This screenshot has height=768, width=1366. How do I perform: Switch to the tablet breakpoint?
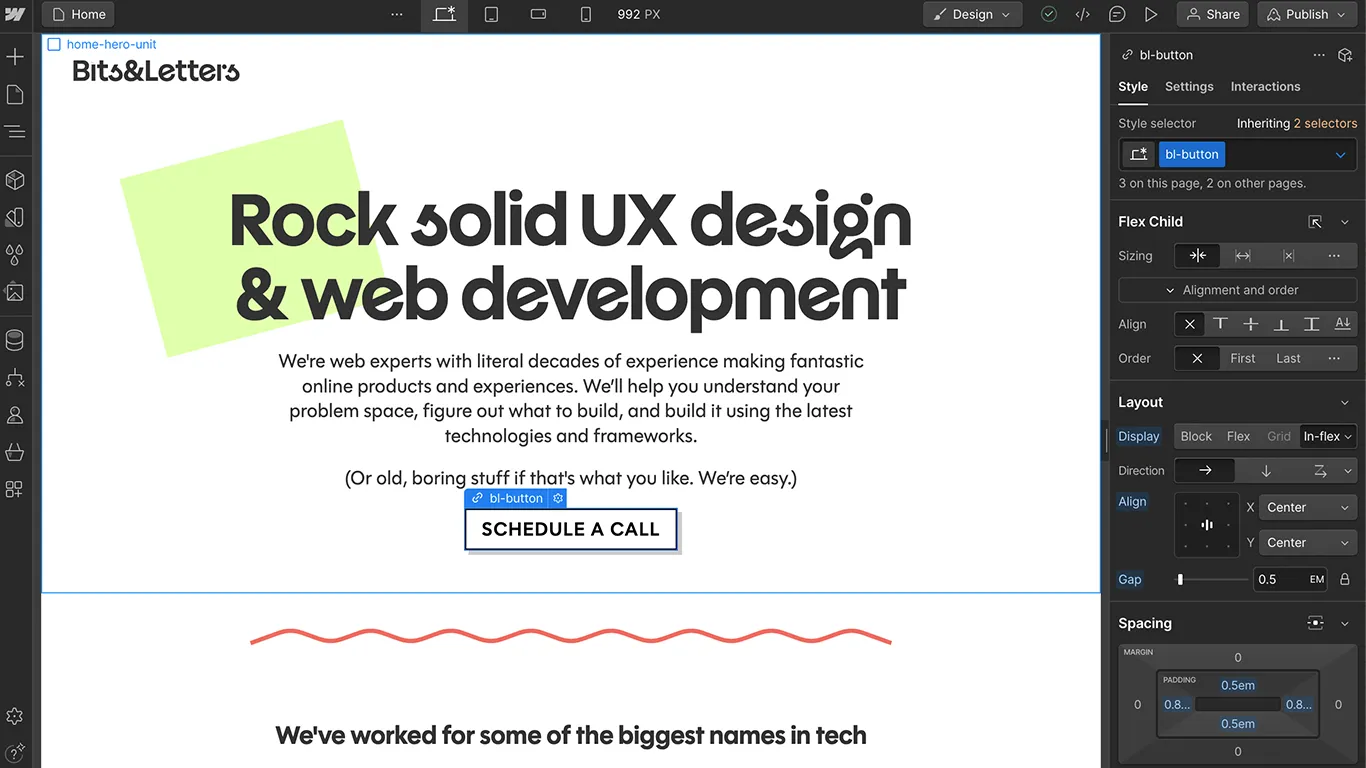(491, 14)
